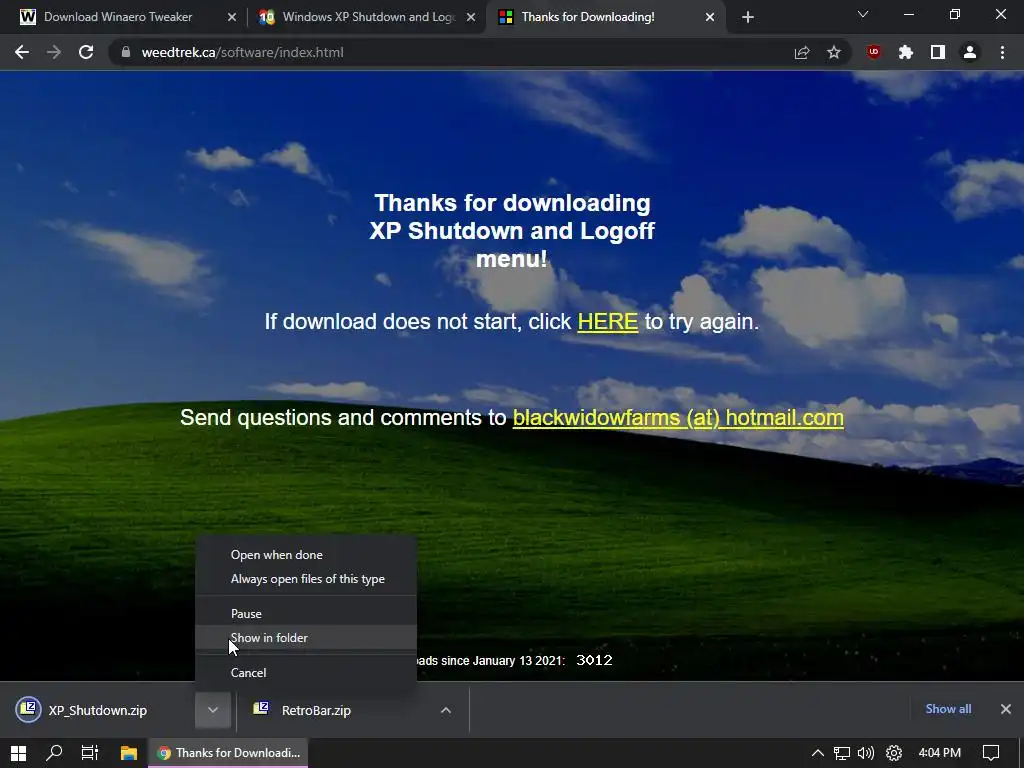Show hidden system tray icons

click(818, 753)
